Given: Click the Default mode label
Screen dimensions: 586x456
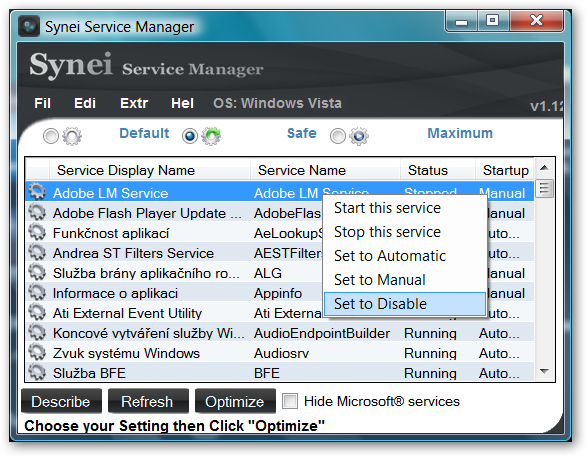Looking at the screenshot, I should tap(144, 133).
